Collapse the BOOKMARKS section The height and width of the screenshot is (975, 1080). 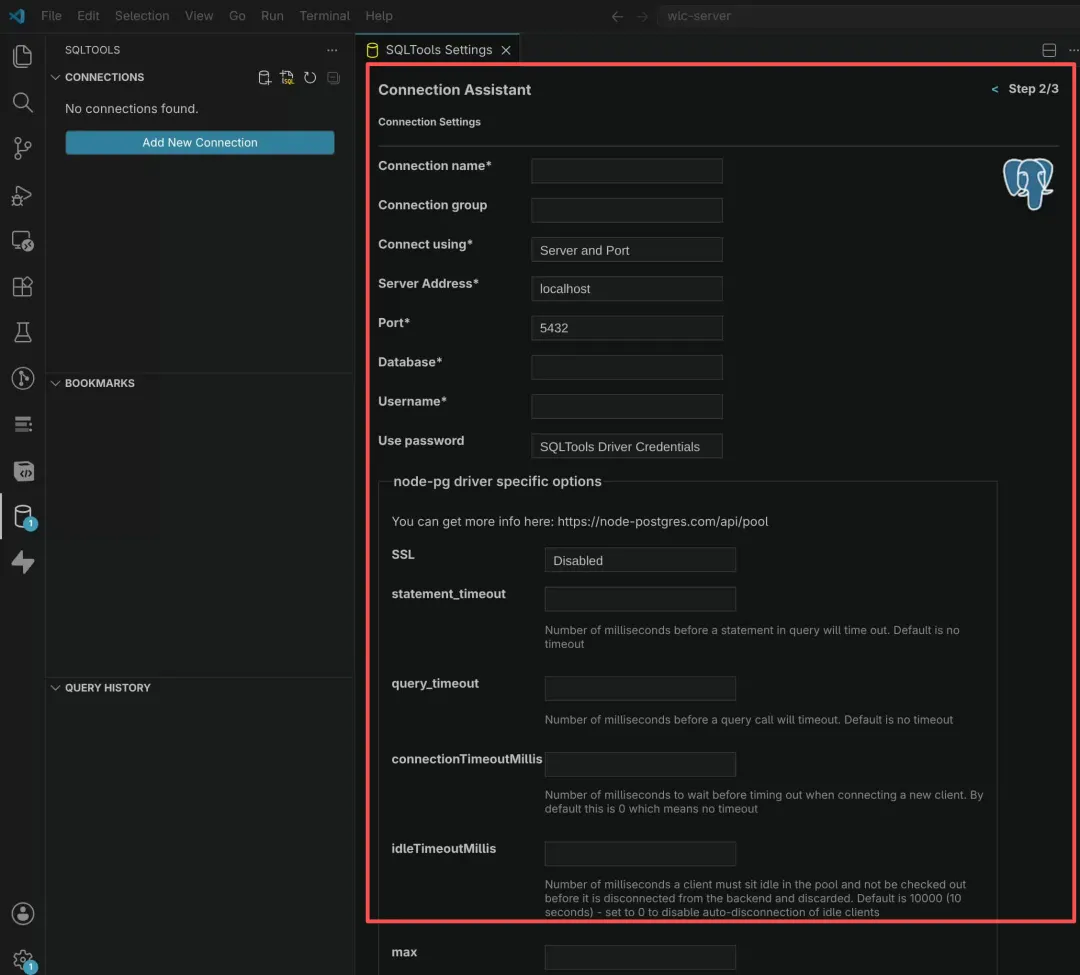click(x=55, y=383)
